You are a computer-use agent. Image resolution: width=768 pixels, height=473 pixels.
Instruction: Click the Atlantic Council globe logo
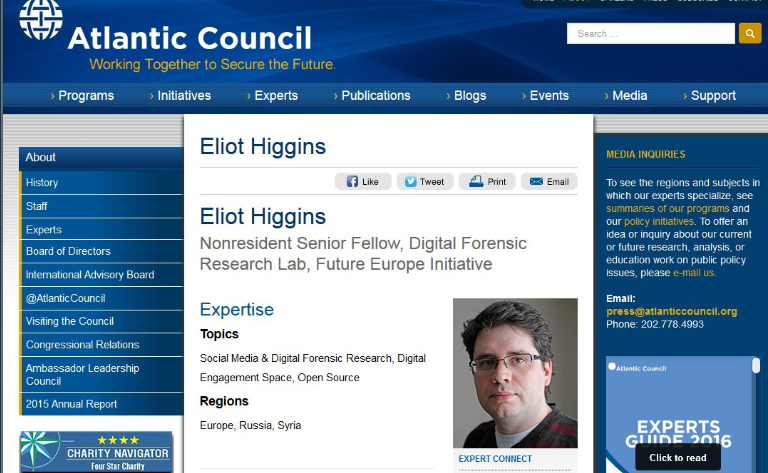click(41, 20)
